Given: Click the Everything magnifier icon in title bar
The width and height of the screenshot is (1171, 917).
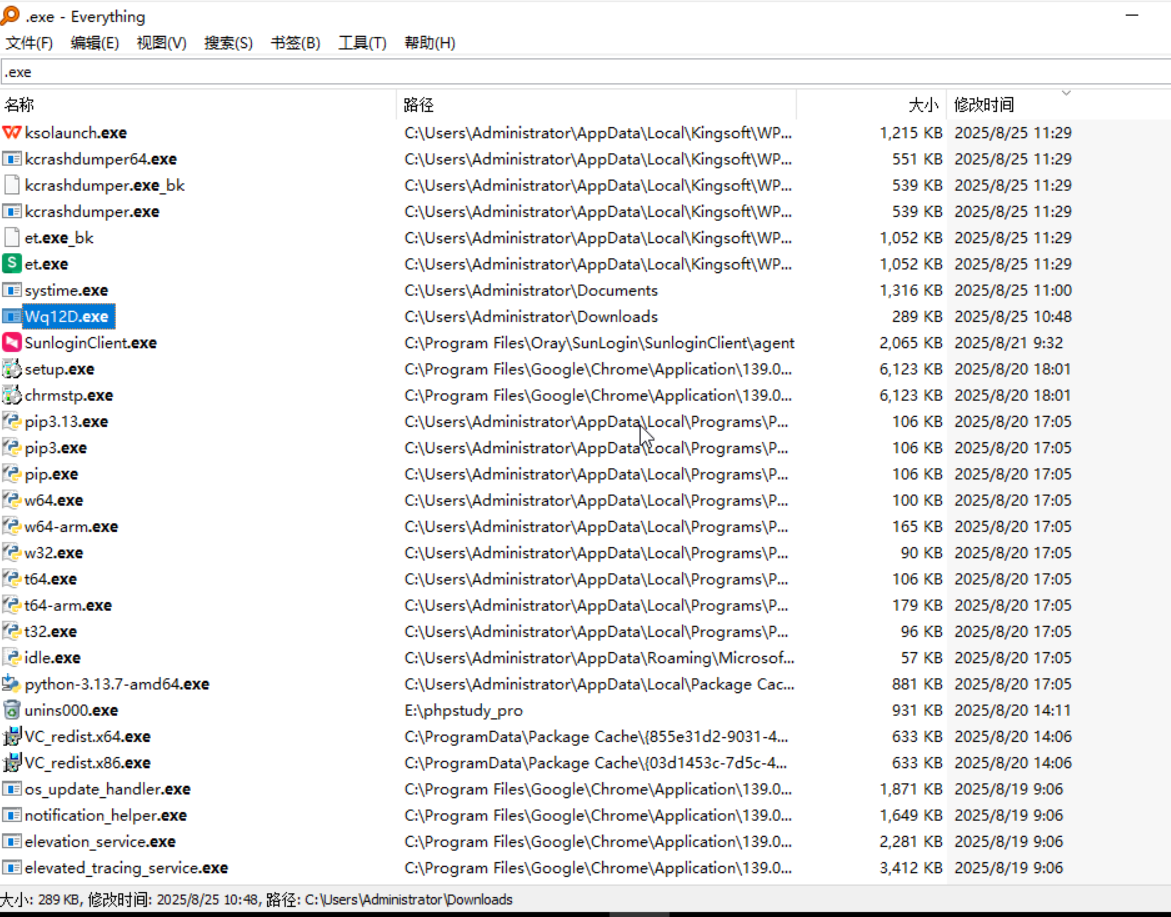Looking at the screenshot, I should click(12, 16).
